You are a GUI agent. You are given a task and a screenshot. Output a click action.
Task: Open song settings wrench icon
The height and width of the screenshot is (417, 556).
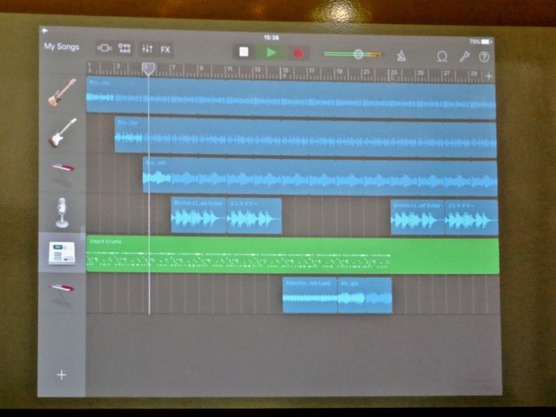point(464,56)
